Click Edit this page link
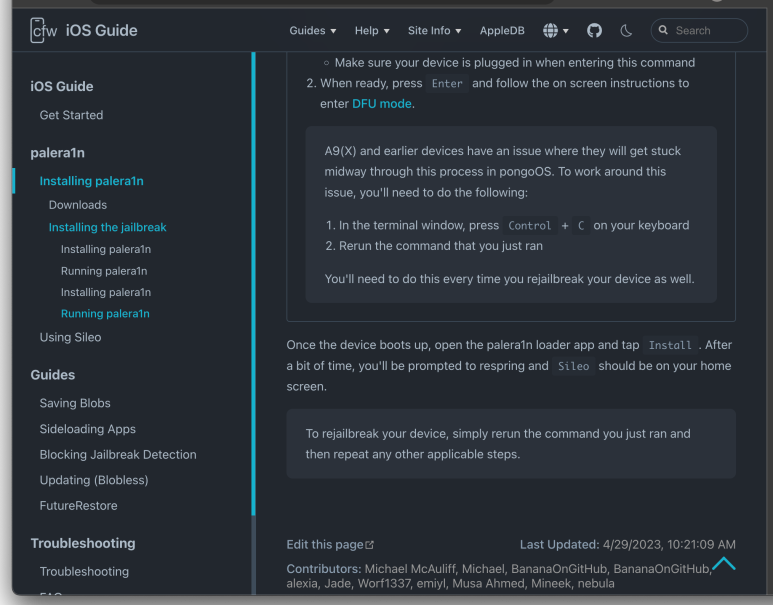This screenshot has height=605, width=773. (x=325, y=544)
